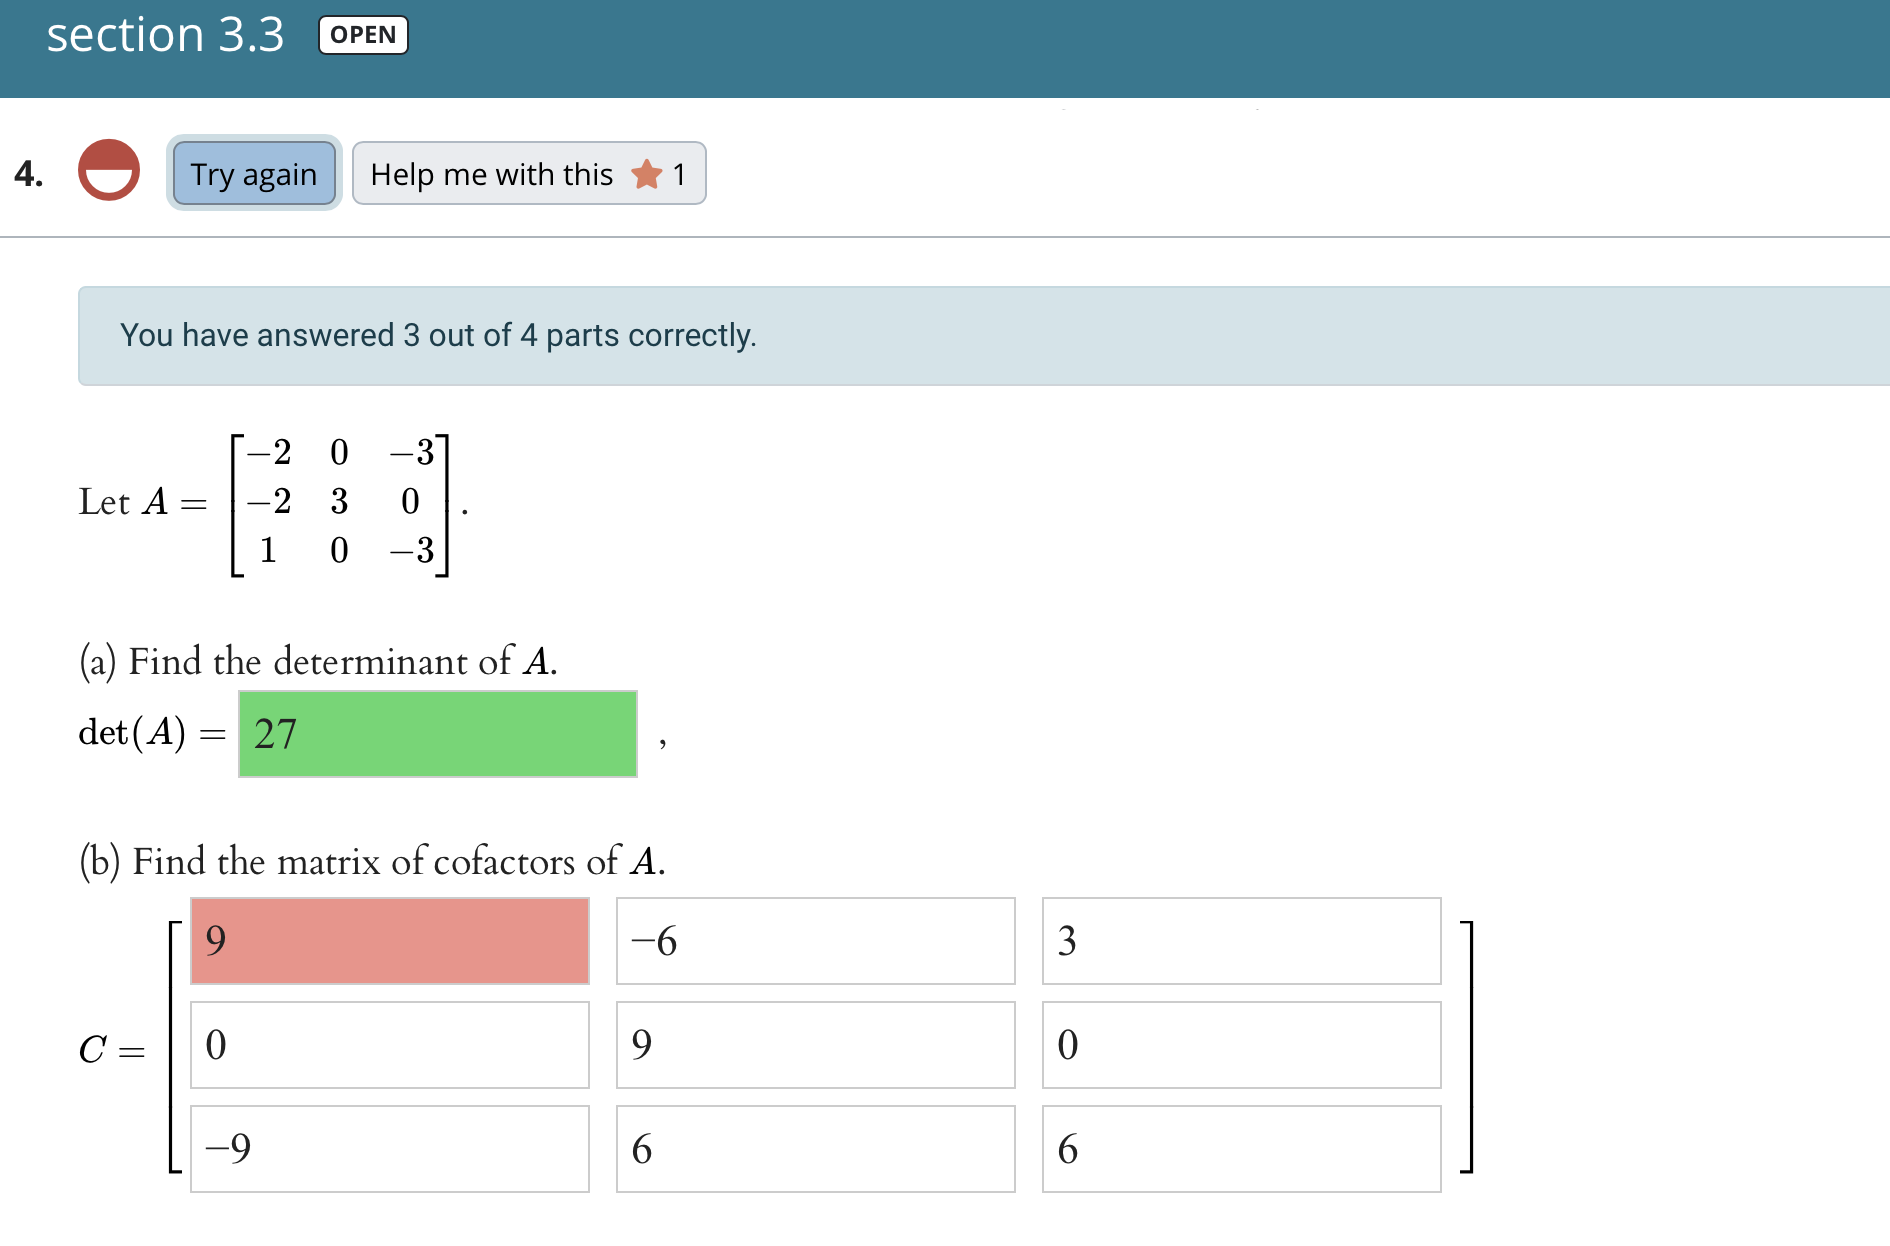Screen dimensions: 1890x1246
Task: Click the matrix A definition
Action: point(273,503)
